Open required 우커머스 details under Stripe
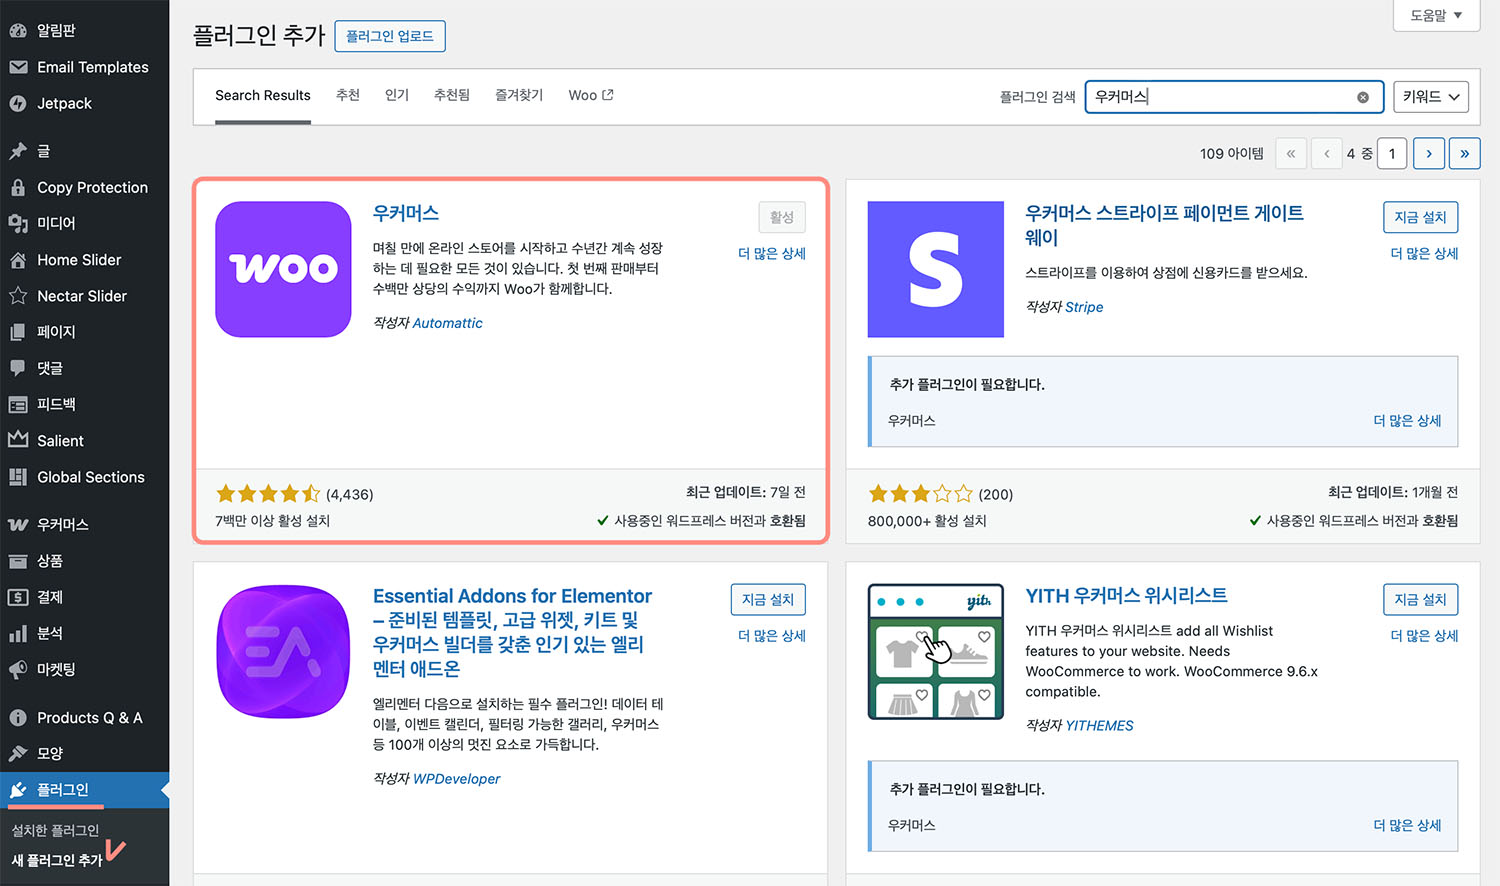Viewport: 1500px width, 886px height. pyautogui.click(x=1407, y=421)
